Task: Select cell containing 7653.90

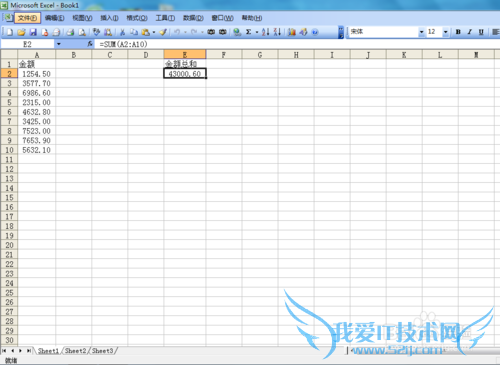Action: (x=37, y=140)
